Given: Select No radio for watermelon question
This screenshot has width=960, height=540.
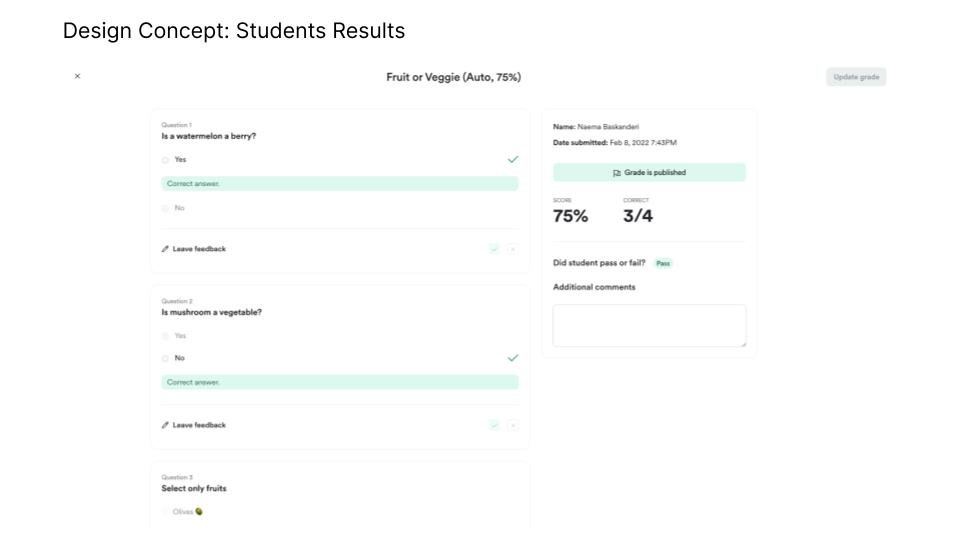Looking at the screenshot, I should pos(165,208).
